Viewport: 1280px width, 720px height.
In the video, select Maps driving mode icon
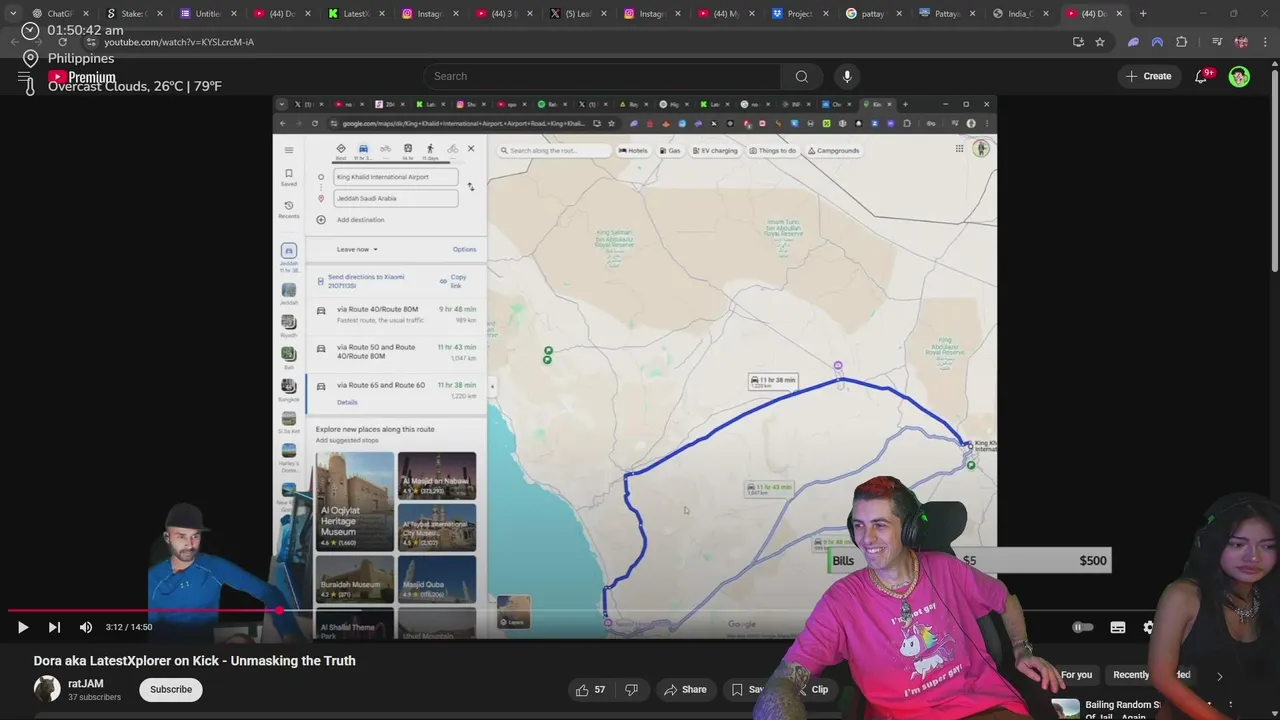coord(363,149)
